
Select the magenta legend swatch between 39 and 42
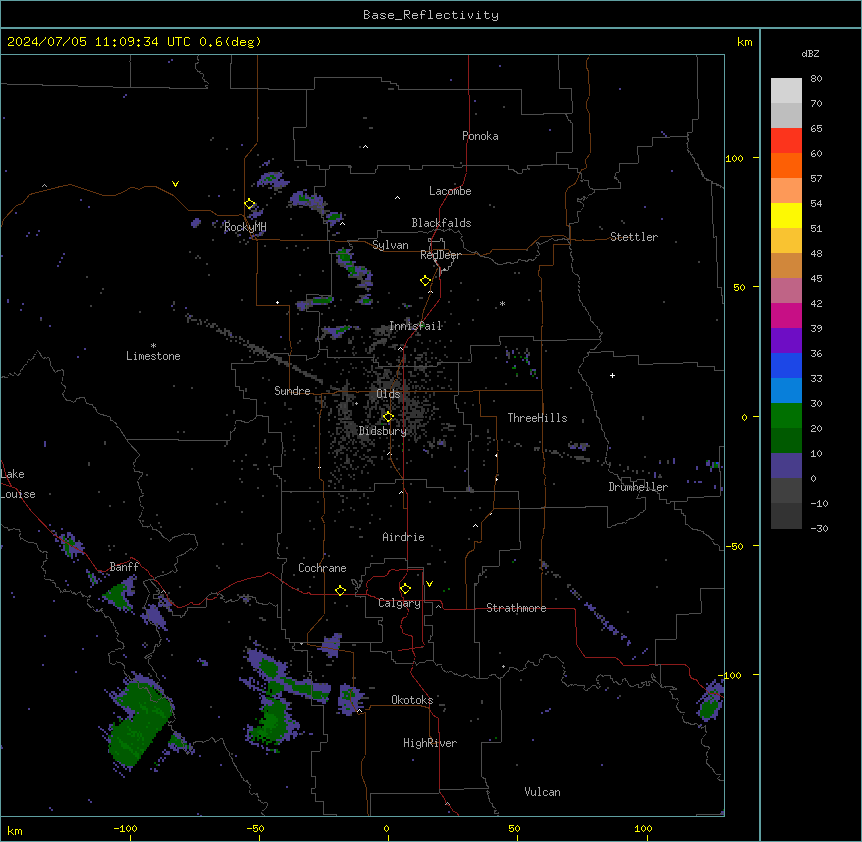[x=786, y=316]
